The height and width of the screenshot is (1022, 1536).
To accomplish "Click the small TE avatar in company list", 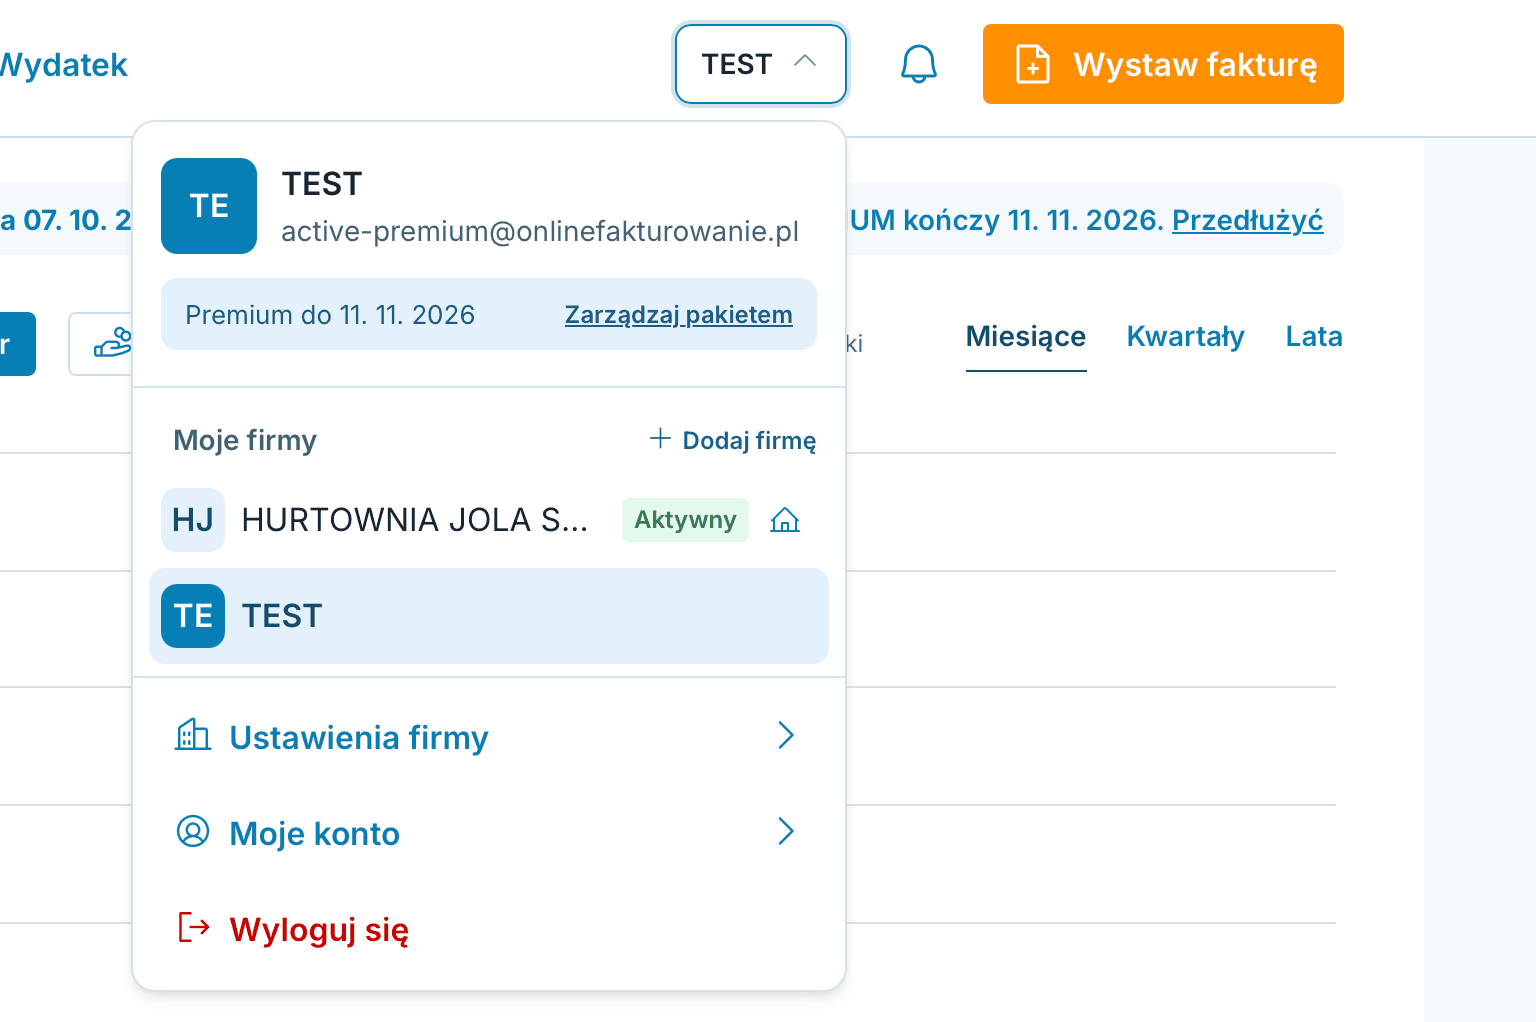I will [193, 616].
